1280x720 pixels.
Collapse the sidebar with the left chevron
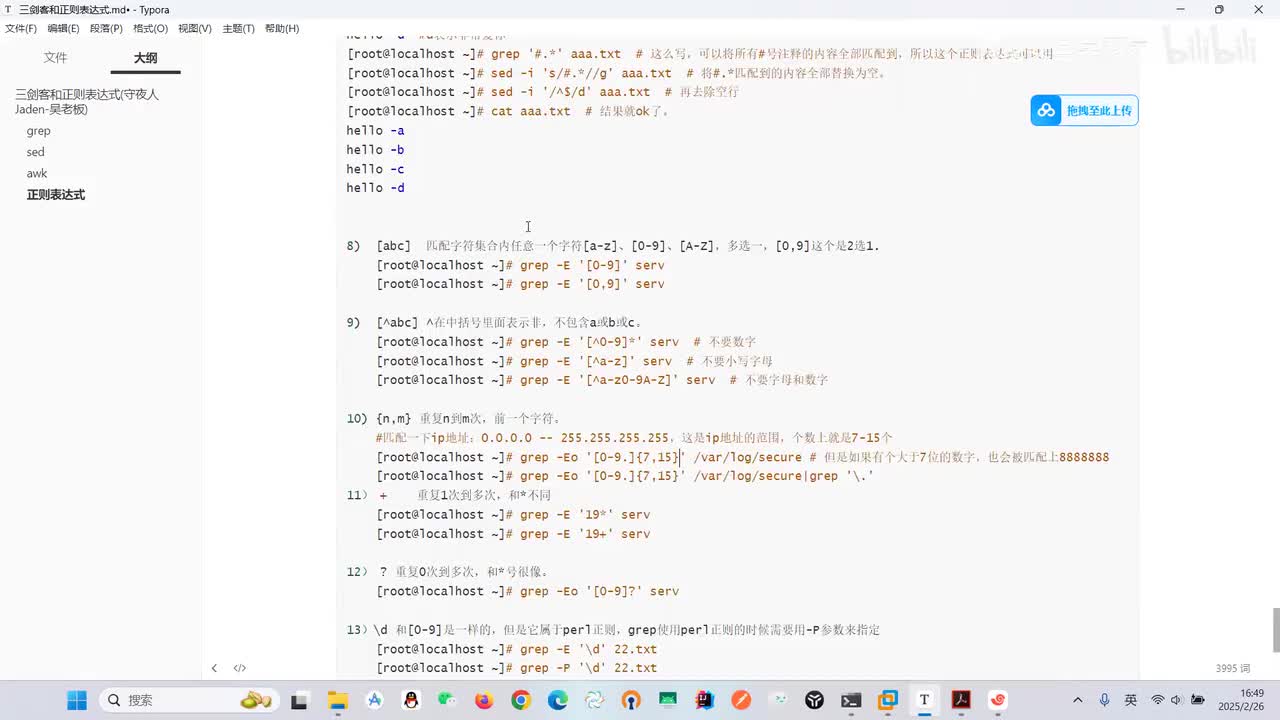tap(214, 668)
